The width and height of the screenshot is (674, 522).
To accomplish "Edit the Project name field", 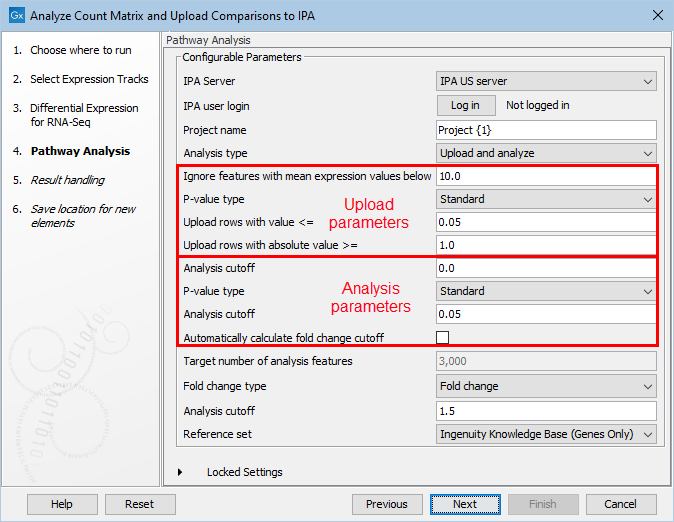I will (546, 130).
